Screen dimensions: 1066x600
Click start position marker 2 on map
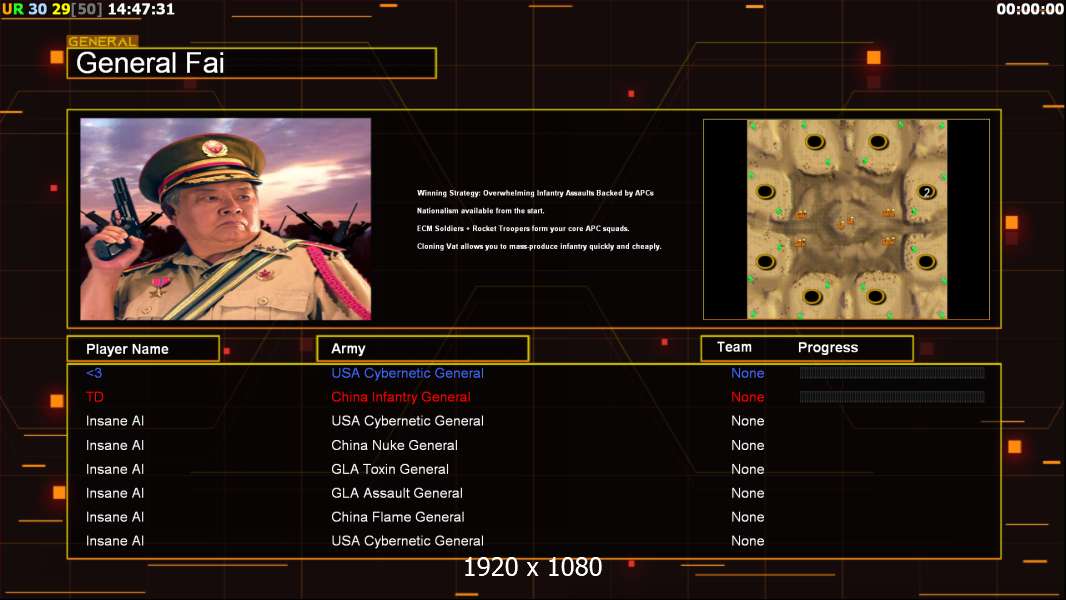point(926,192)
